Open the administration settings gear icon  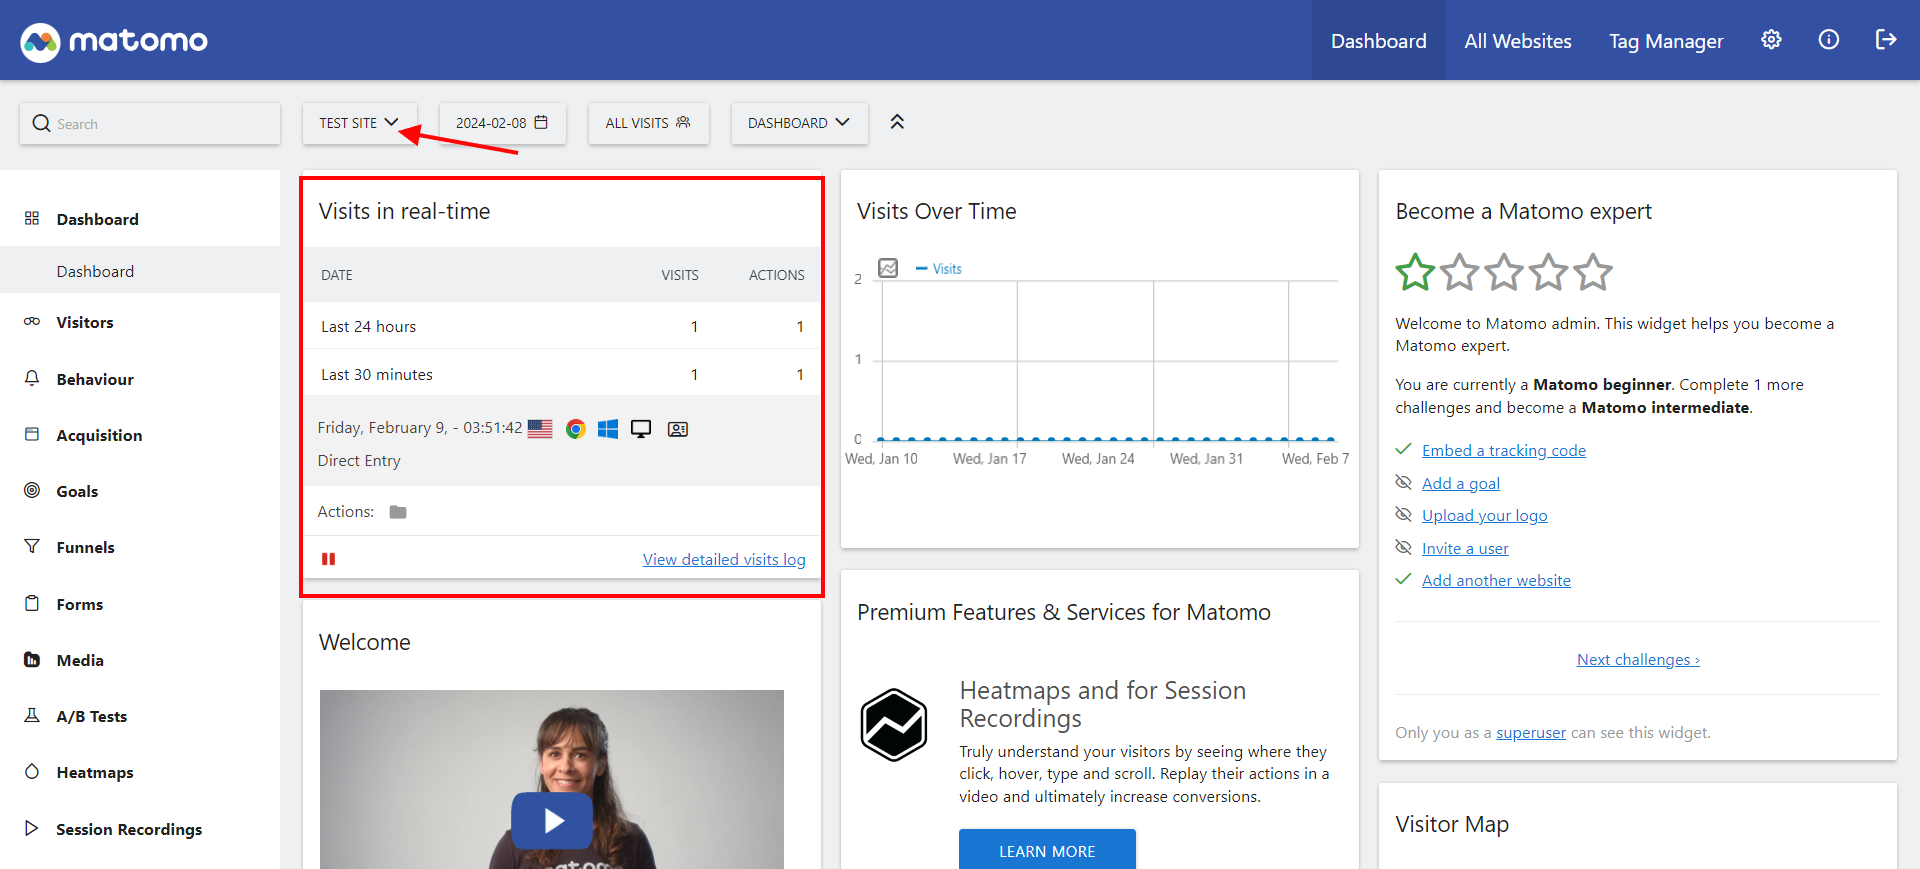pyautogui.click(x=1771, y=40)
